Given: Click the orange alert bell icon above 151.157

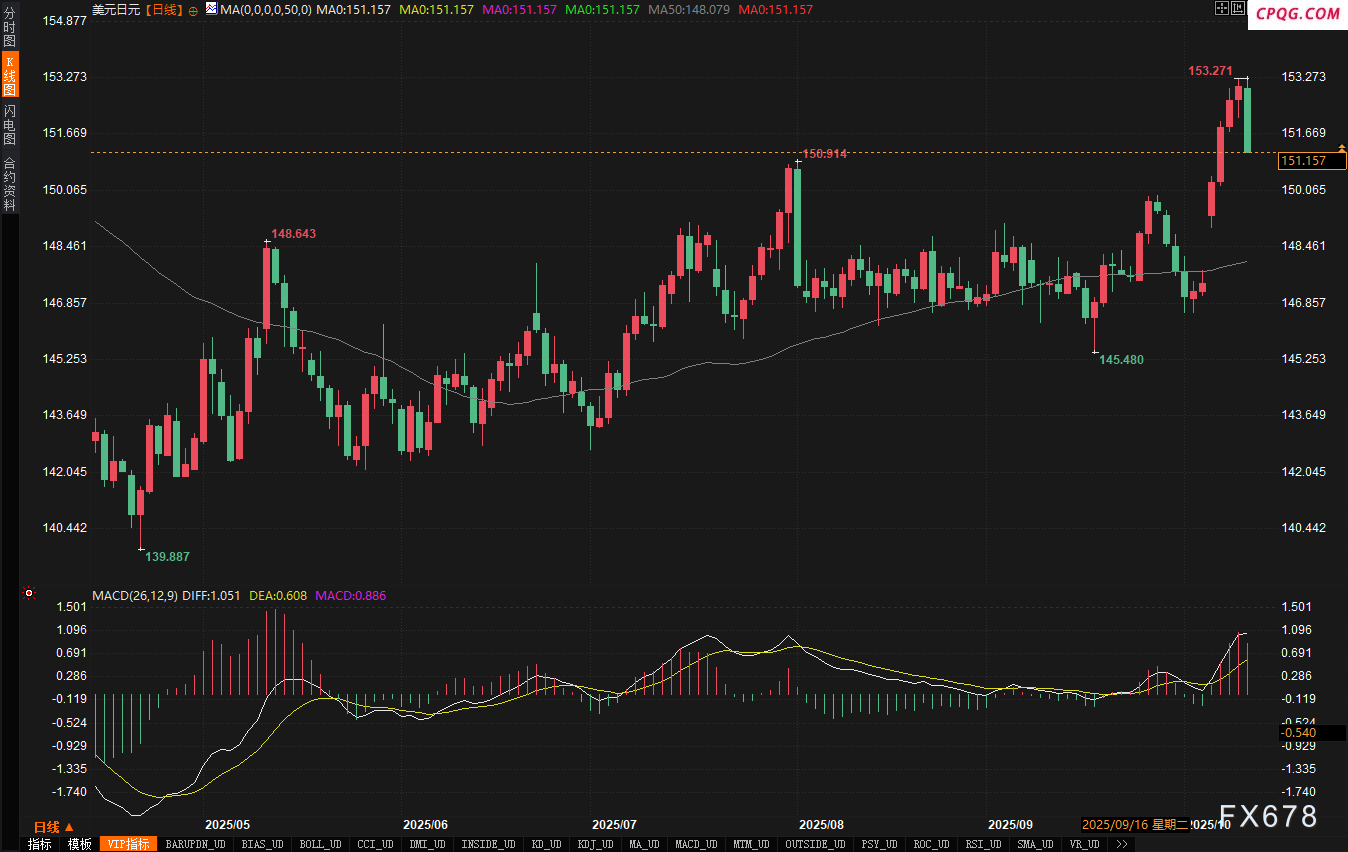Looking at the screenshot, I should (1342, 148).
